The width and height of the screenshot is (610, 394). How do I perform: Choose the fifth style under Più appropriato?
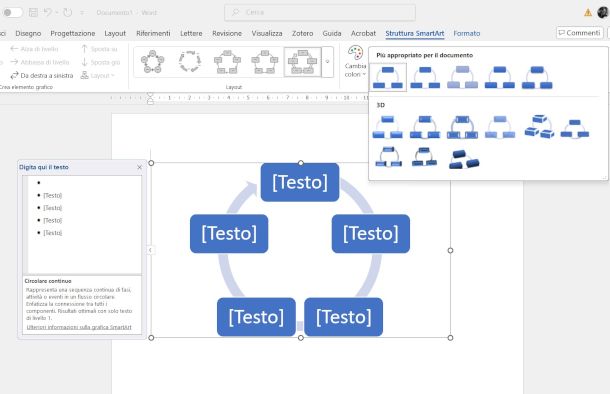(x=537, y=77)
